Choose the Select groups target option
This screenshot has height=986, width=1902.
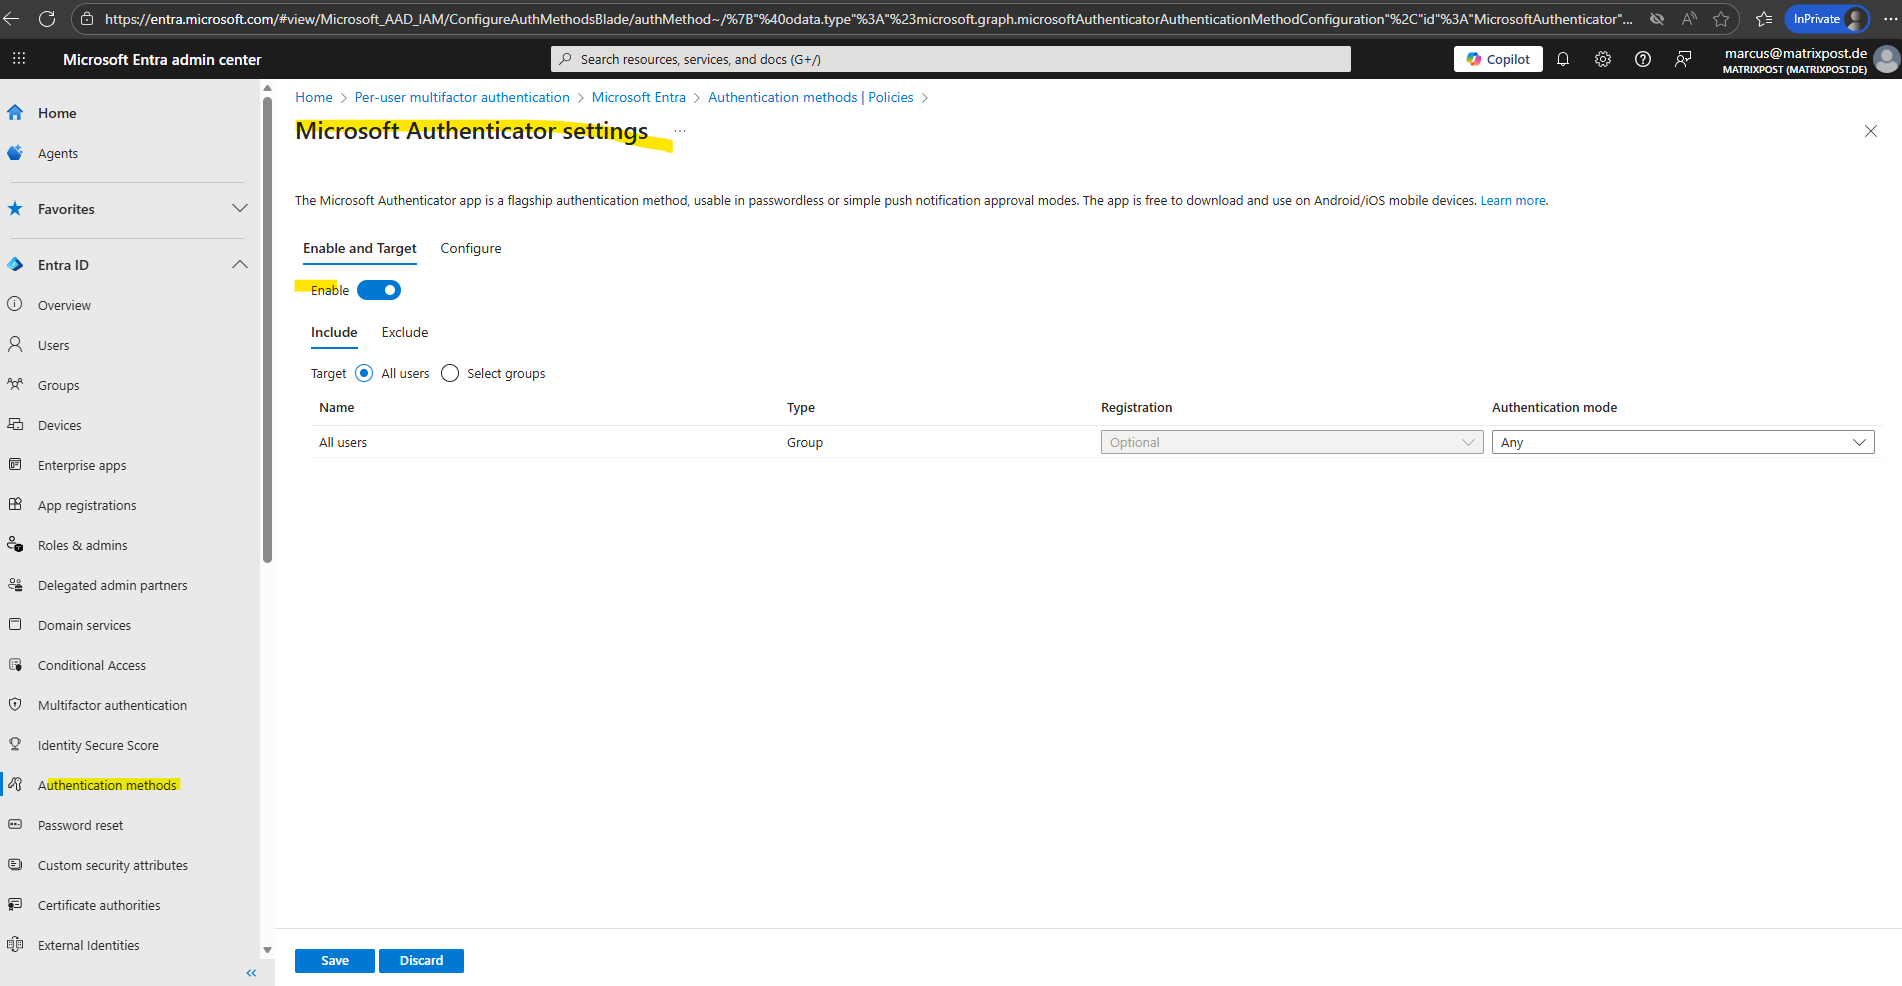[449, 372]
